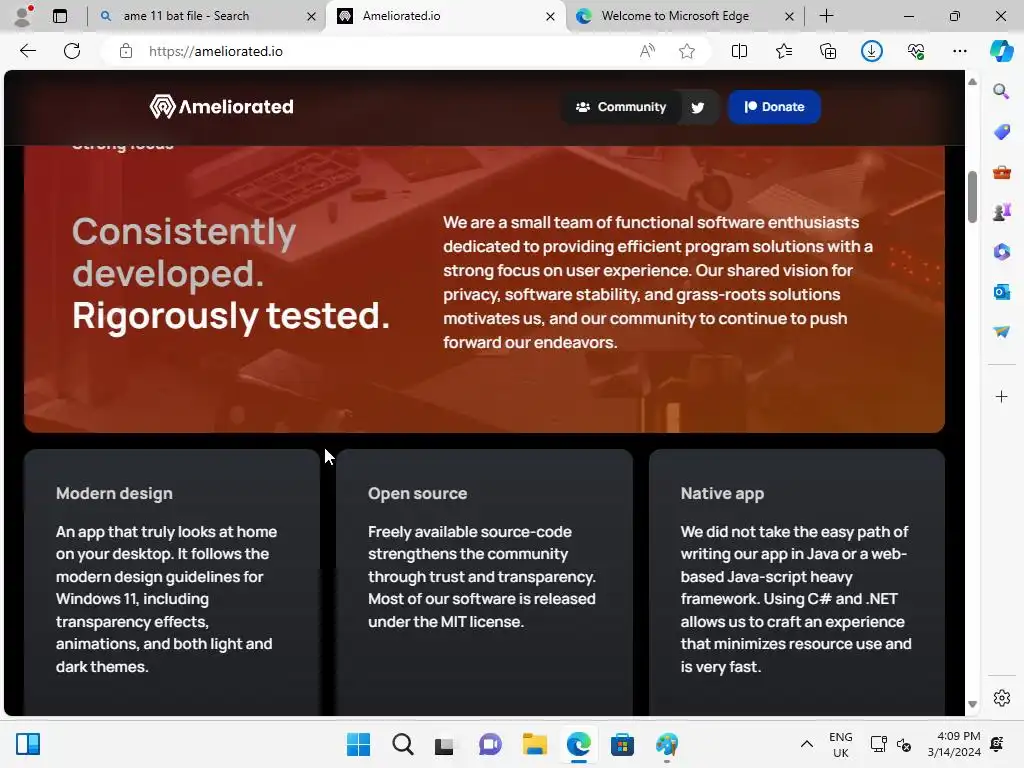Click the 'Consistently developed.' headline text
This screenshot has height=768, width=1024.
pyautogui.click(x=184, y=253)
